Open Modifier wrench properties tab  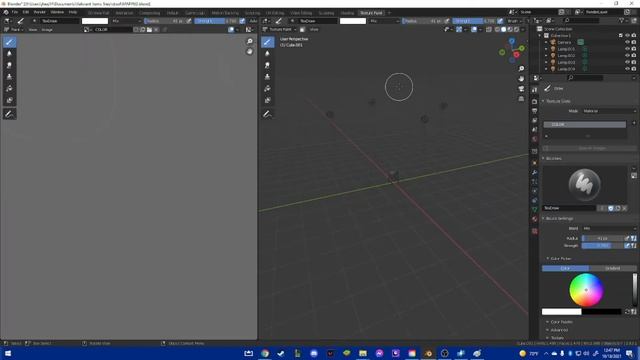tap(535, 173)
